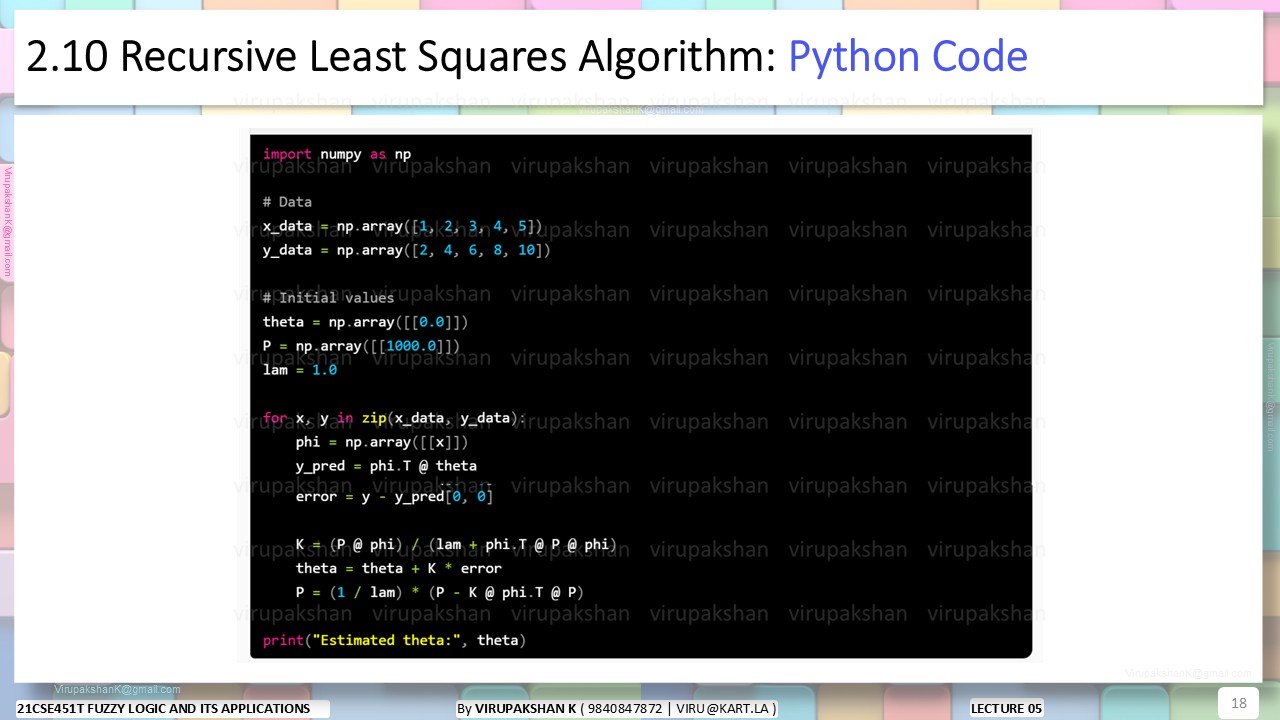
Task: Click the 'theta = np.array([[0.0]])' line
Action: pos(366,322)
